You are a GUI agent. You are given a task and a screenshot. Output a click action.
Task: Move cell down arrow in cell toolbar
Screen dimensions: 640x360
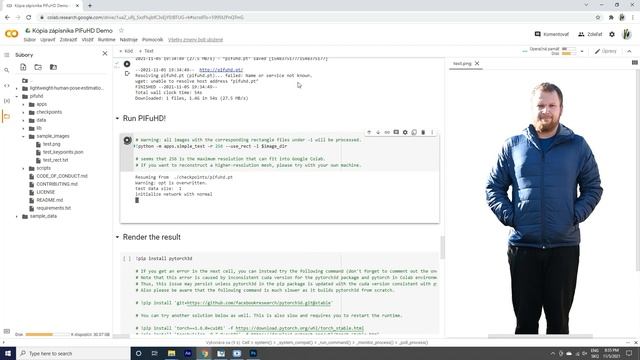(x=378, y=132)
